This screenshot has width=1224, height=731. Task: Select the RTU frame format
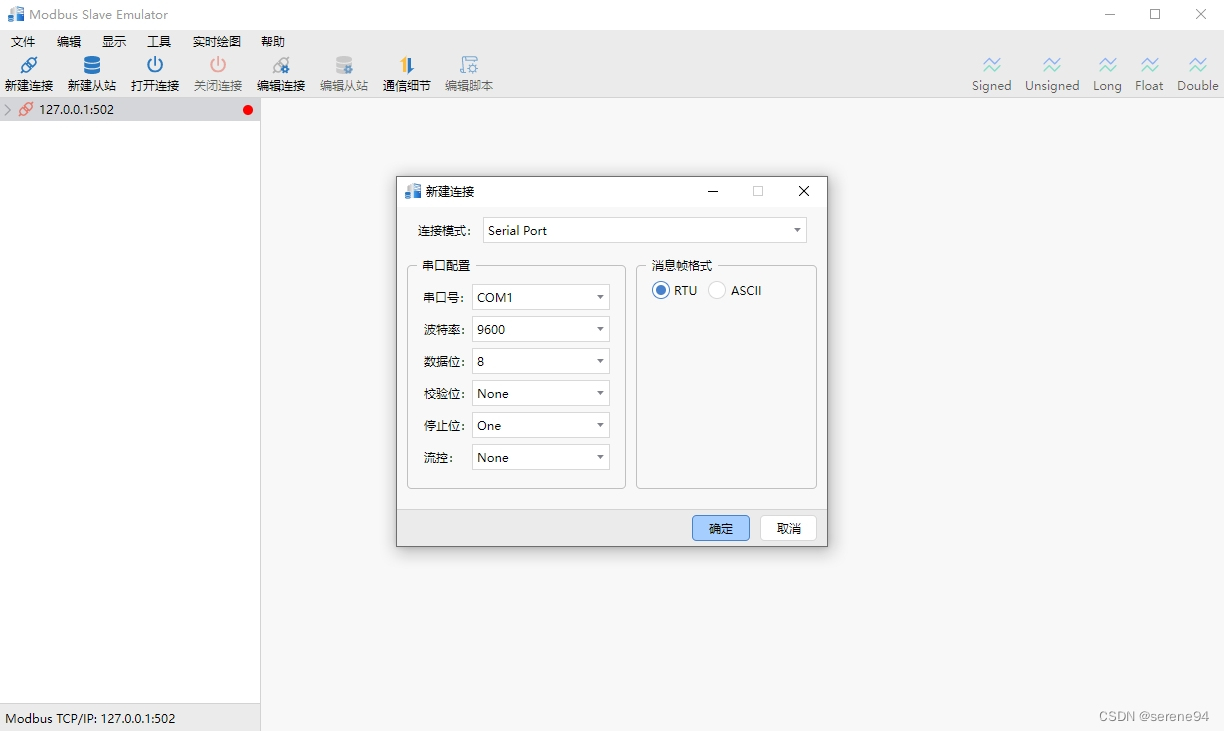(660, 290)
